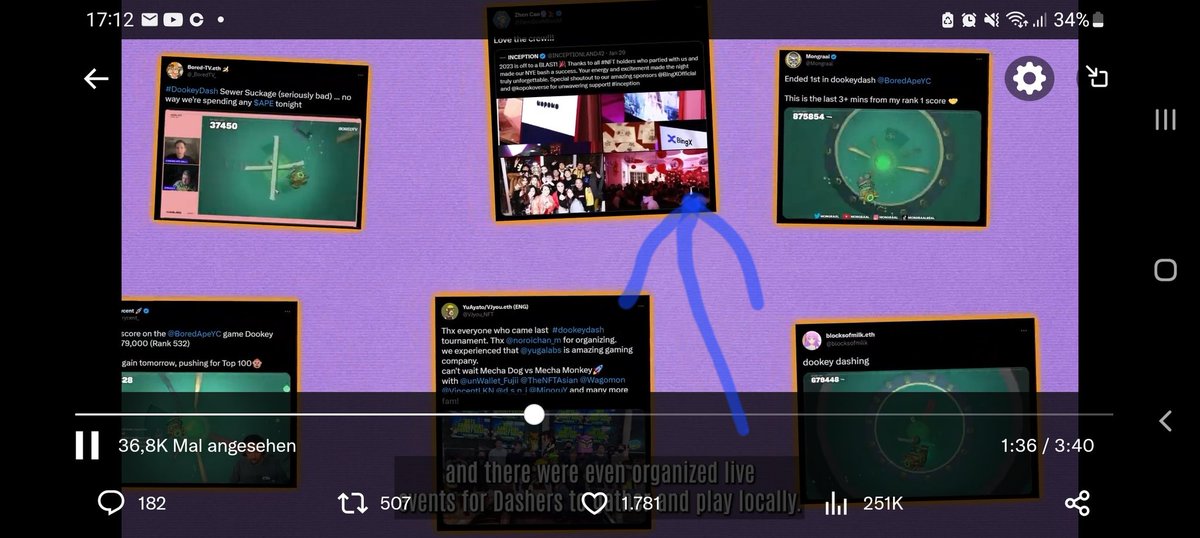The height and width of the screenshot is (538, 1200).
Task: Tap the Android recent apps button
Action: [1165, 120]
